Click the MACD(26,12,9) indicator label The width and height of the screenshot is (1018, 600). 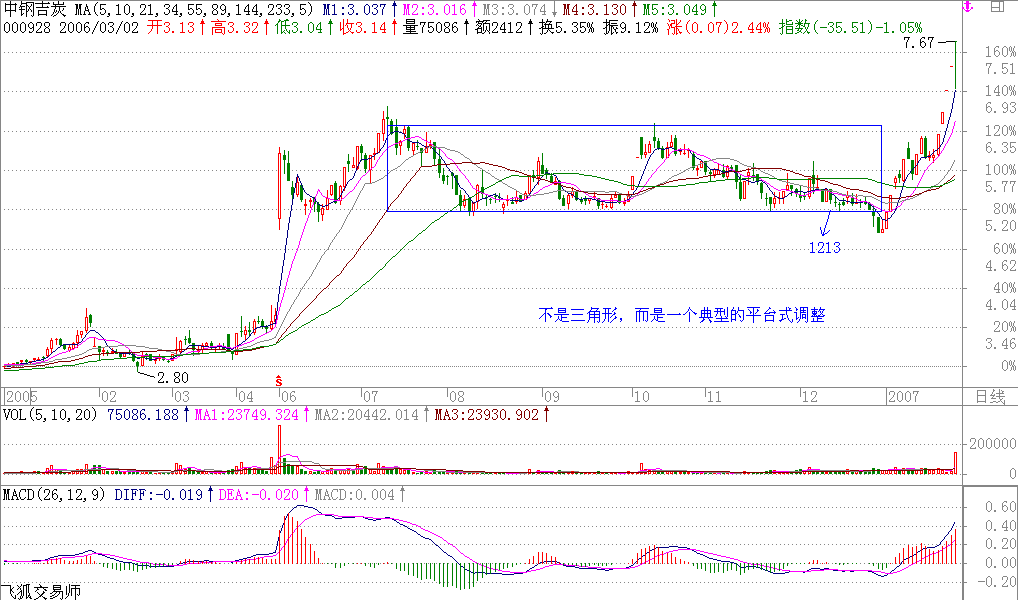(55, 495)
